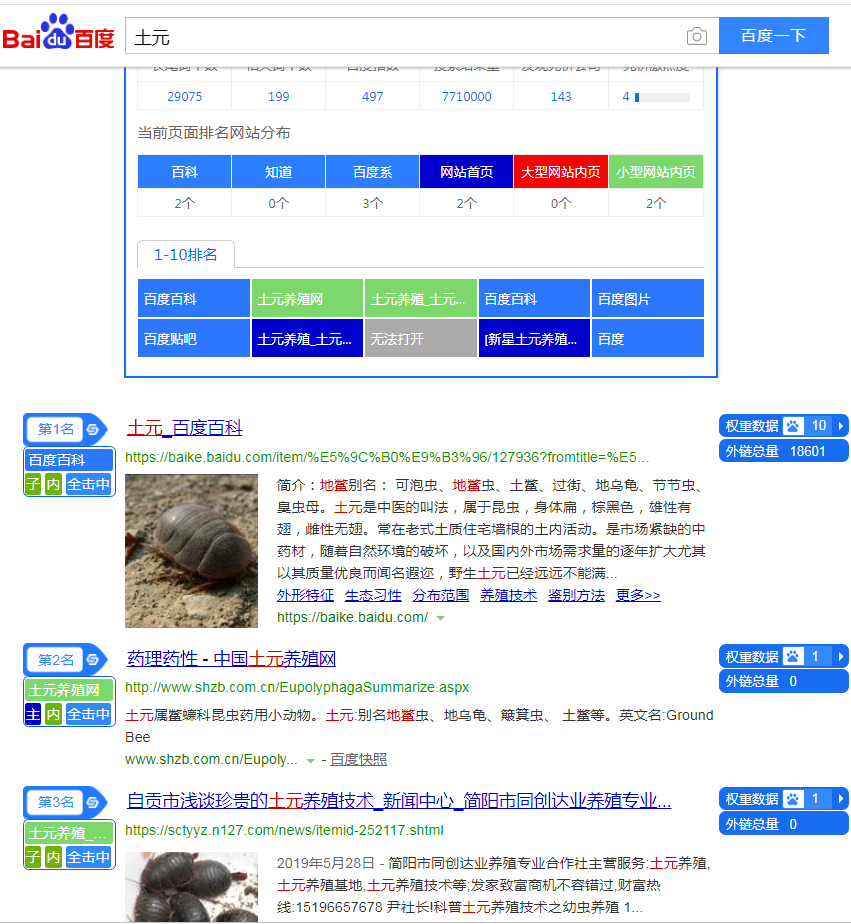Viewport: 851px width, 924px height.
Task: Open the 药理药性 - 中国土元养殖网 result
Action: point(232,658)
